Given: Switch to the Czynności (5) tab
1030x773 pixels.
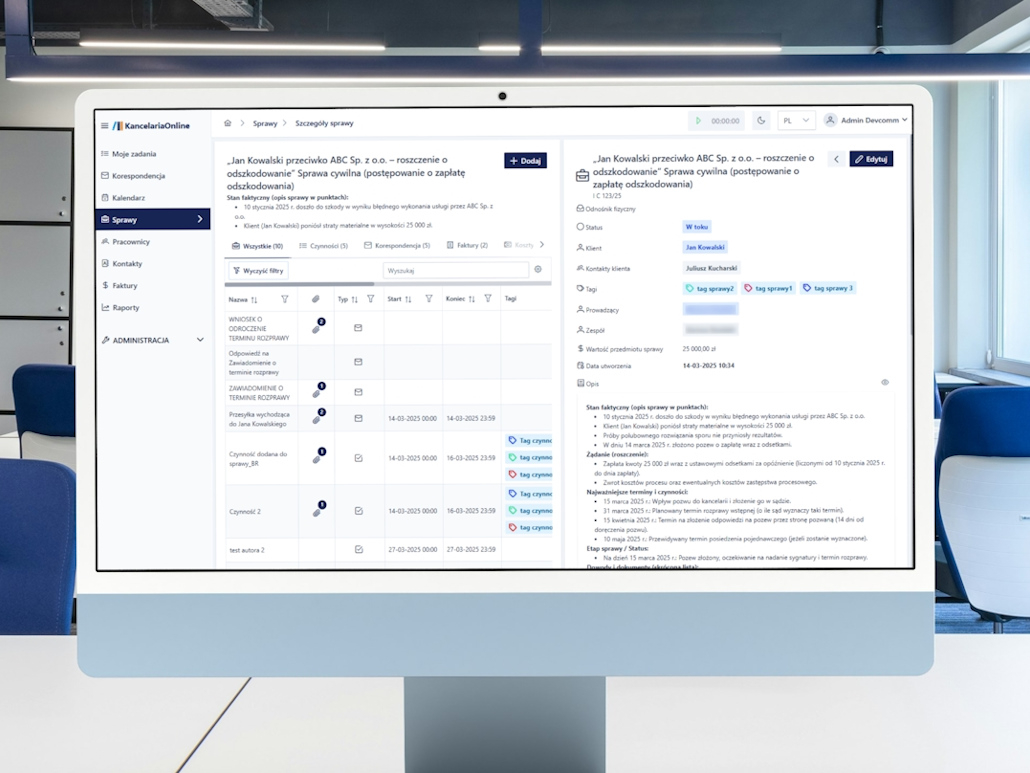Looking at the screenshot, I should (x=323, y=245).
